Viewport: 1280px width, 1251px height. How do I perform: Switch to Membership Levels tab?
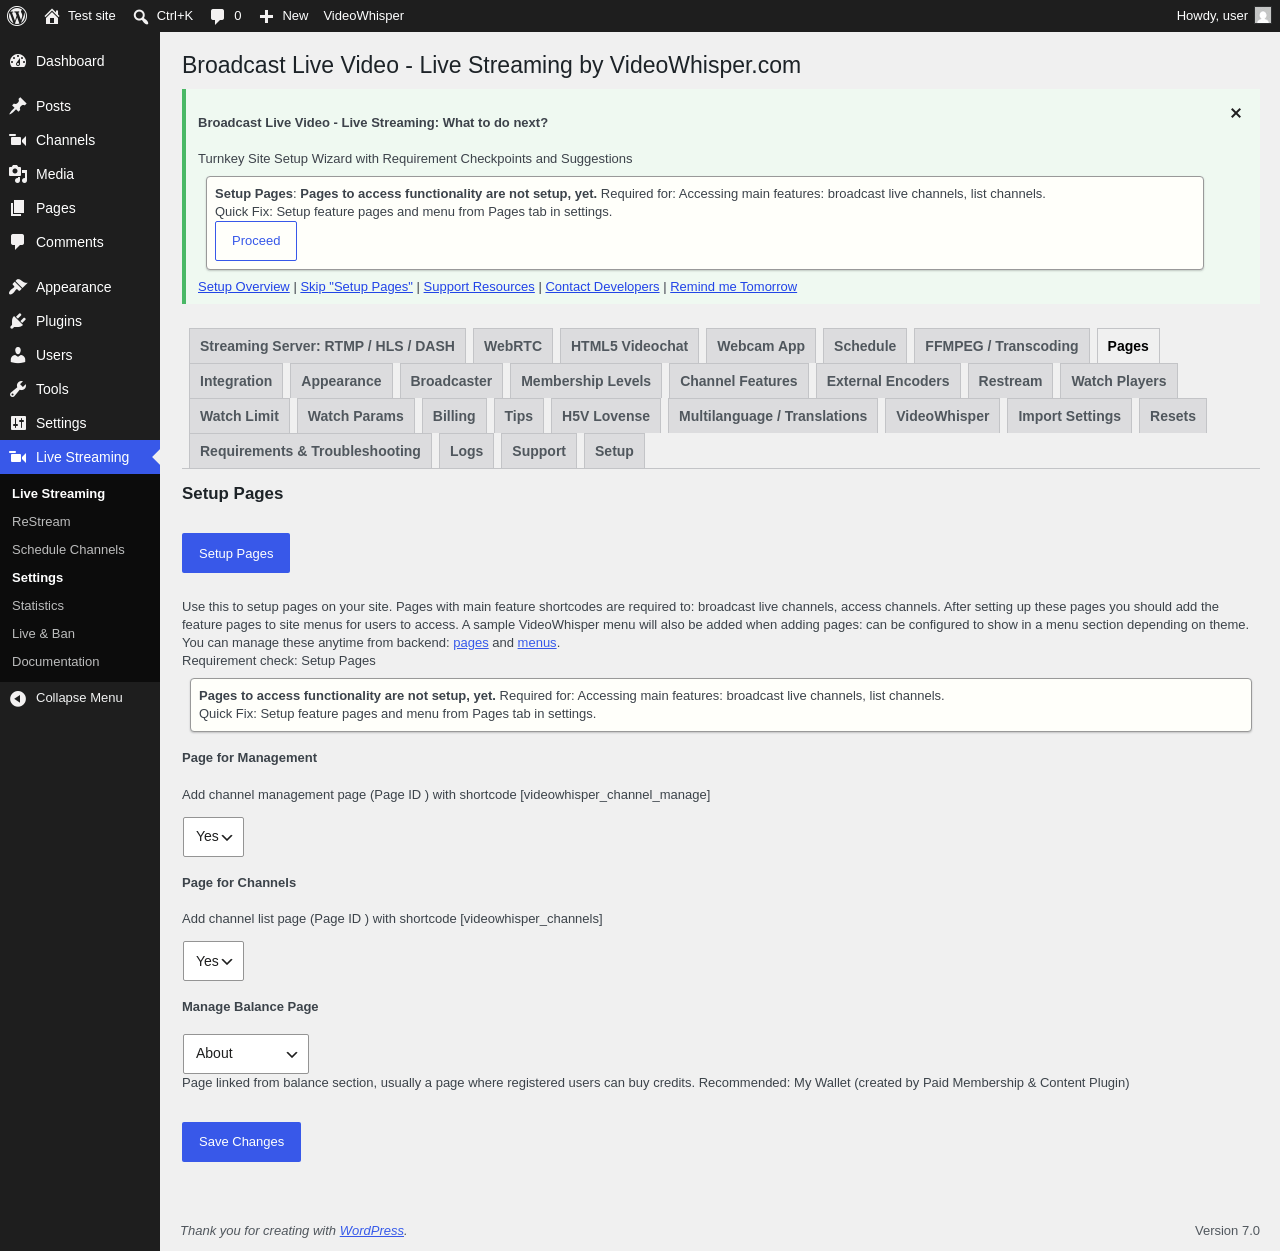click(586, 381)
